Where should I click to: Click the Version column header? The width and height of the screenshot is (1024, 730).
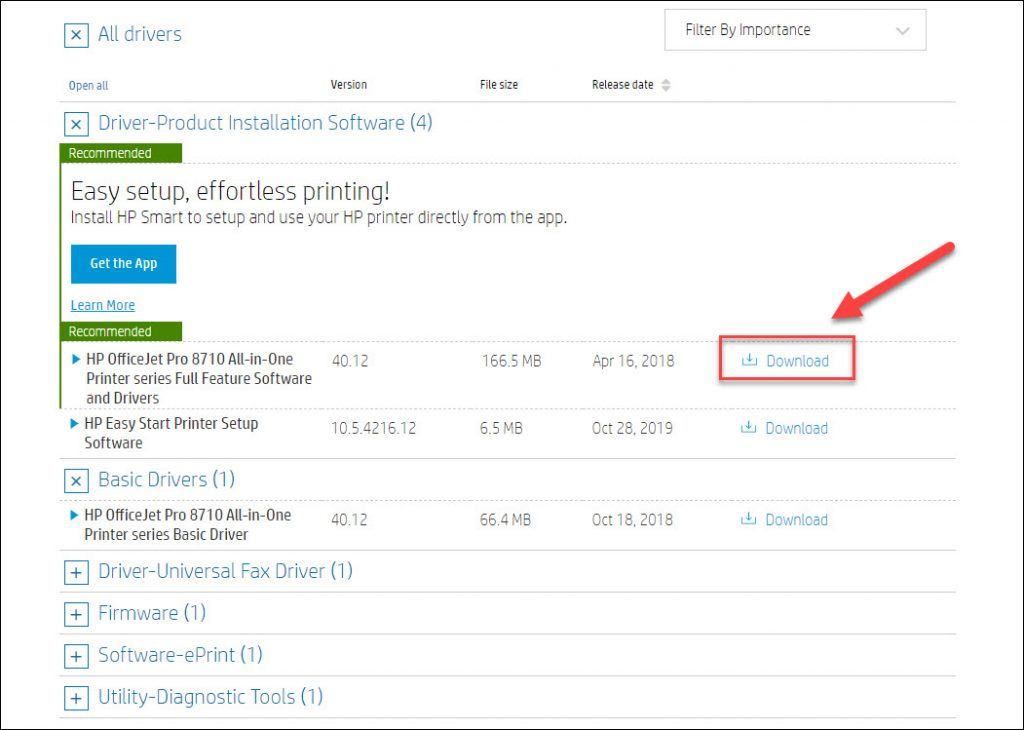click(x=349, y=85)
